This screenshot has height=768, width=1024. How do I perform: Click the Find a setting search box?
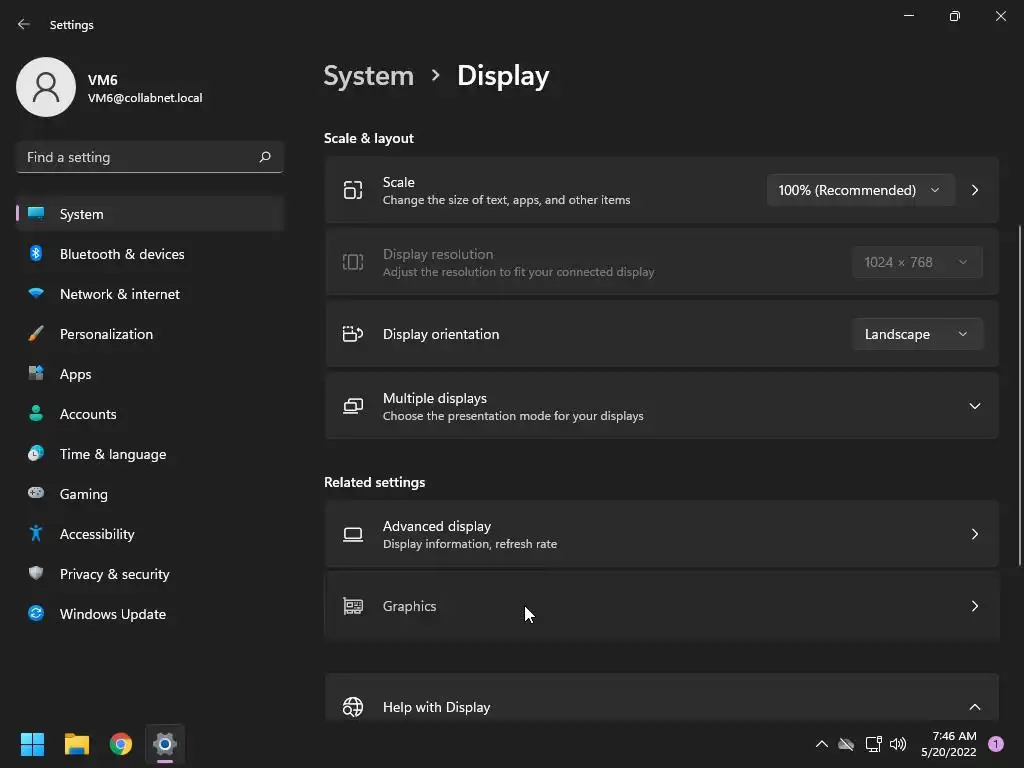[150, 157]
